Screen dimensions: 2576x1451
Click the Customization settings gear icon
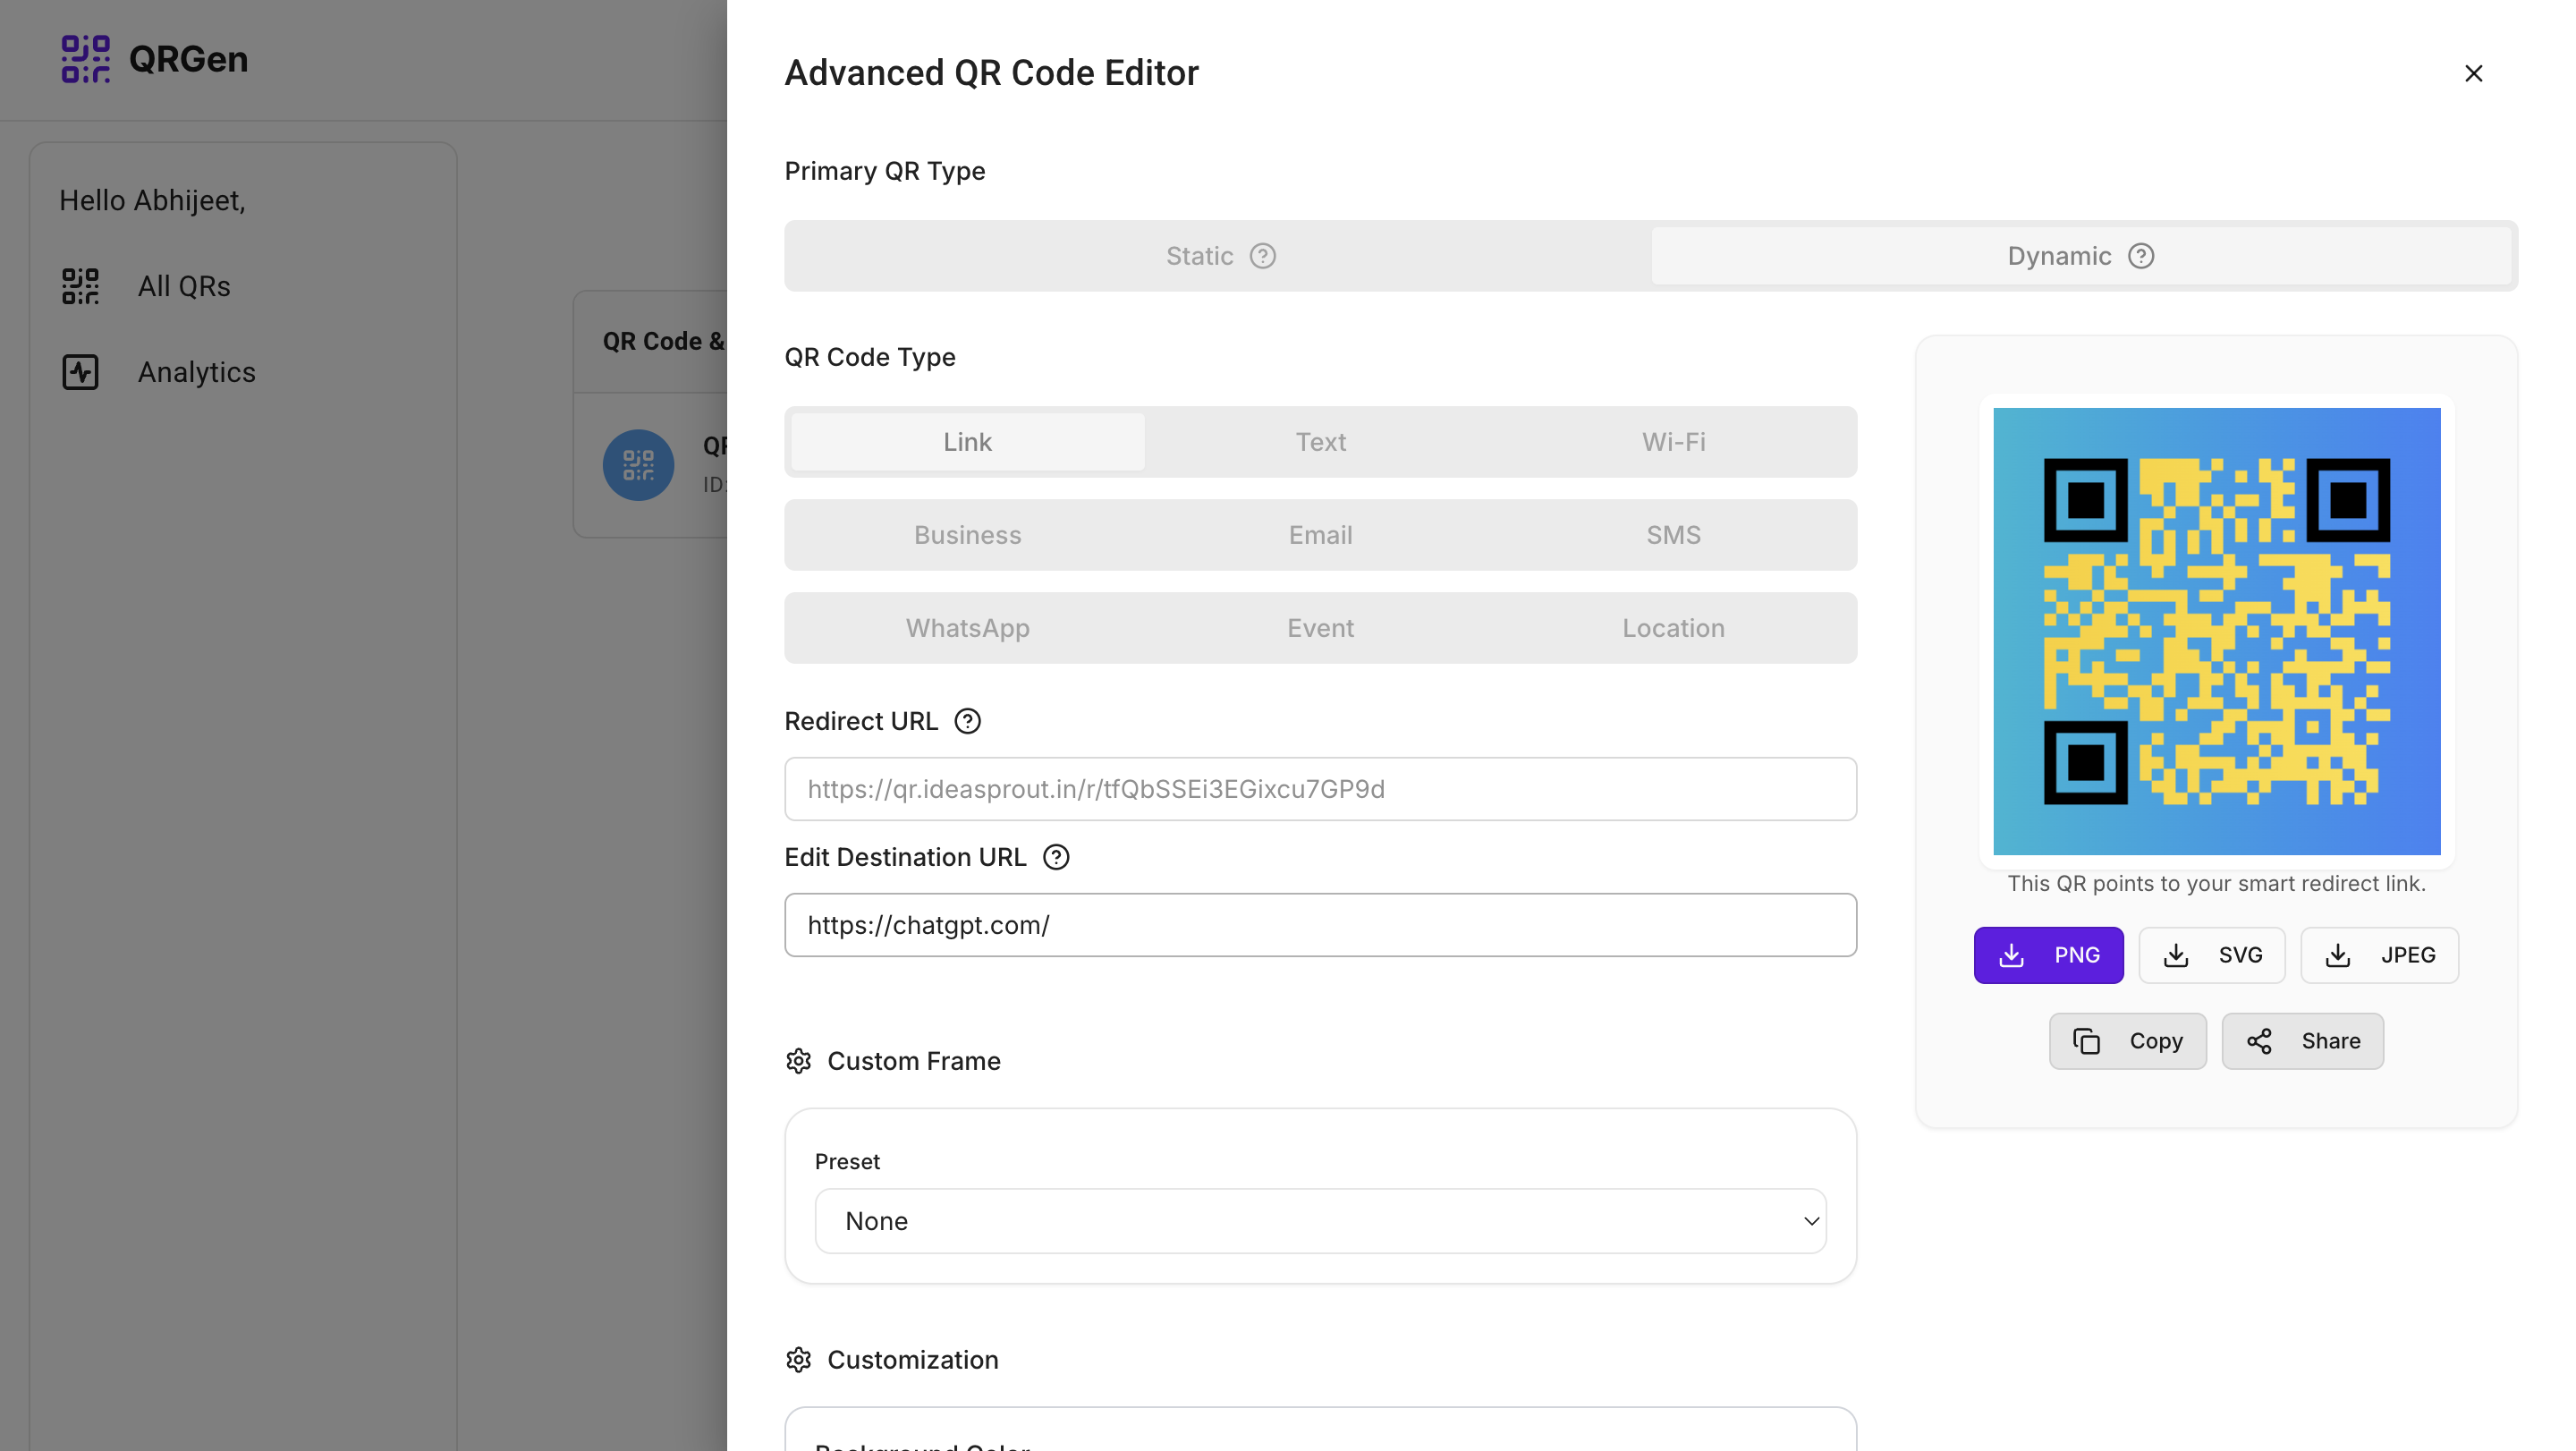pos(799,1360)
